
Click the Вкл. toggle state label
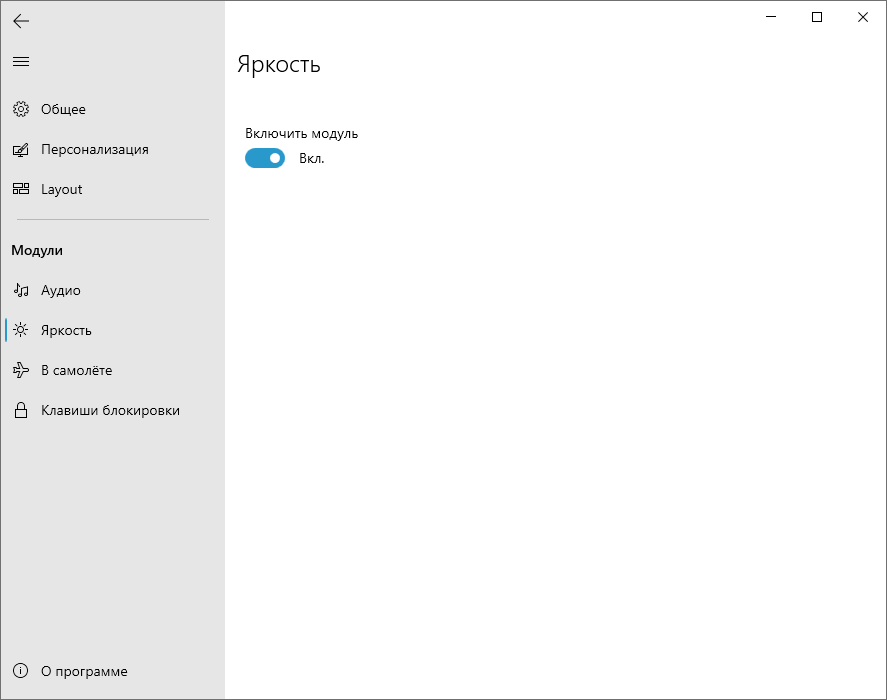[x=312, y=158]
